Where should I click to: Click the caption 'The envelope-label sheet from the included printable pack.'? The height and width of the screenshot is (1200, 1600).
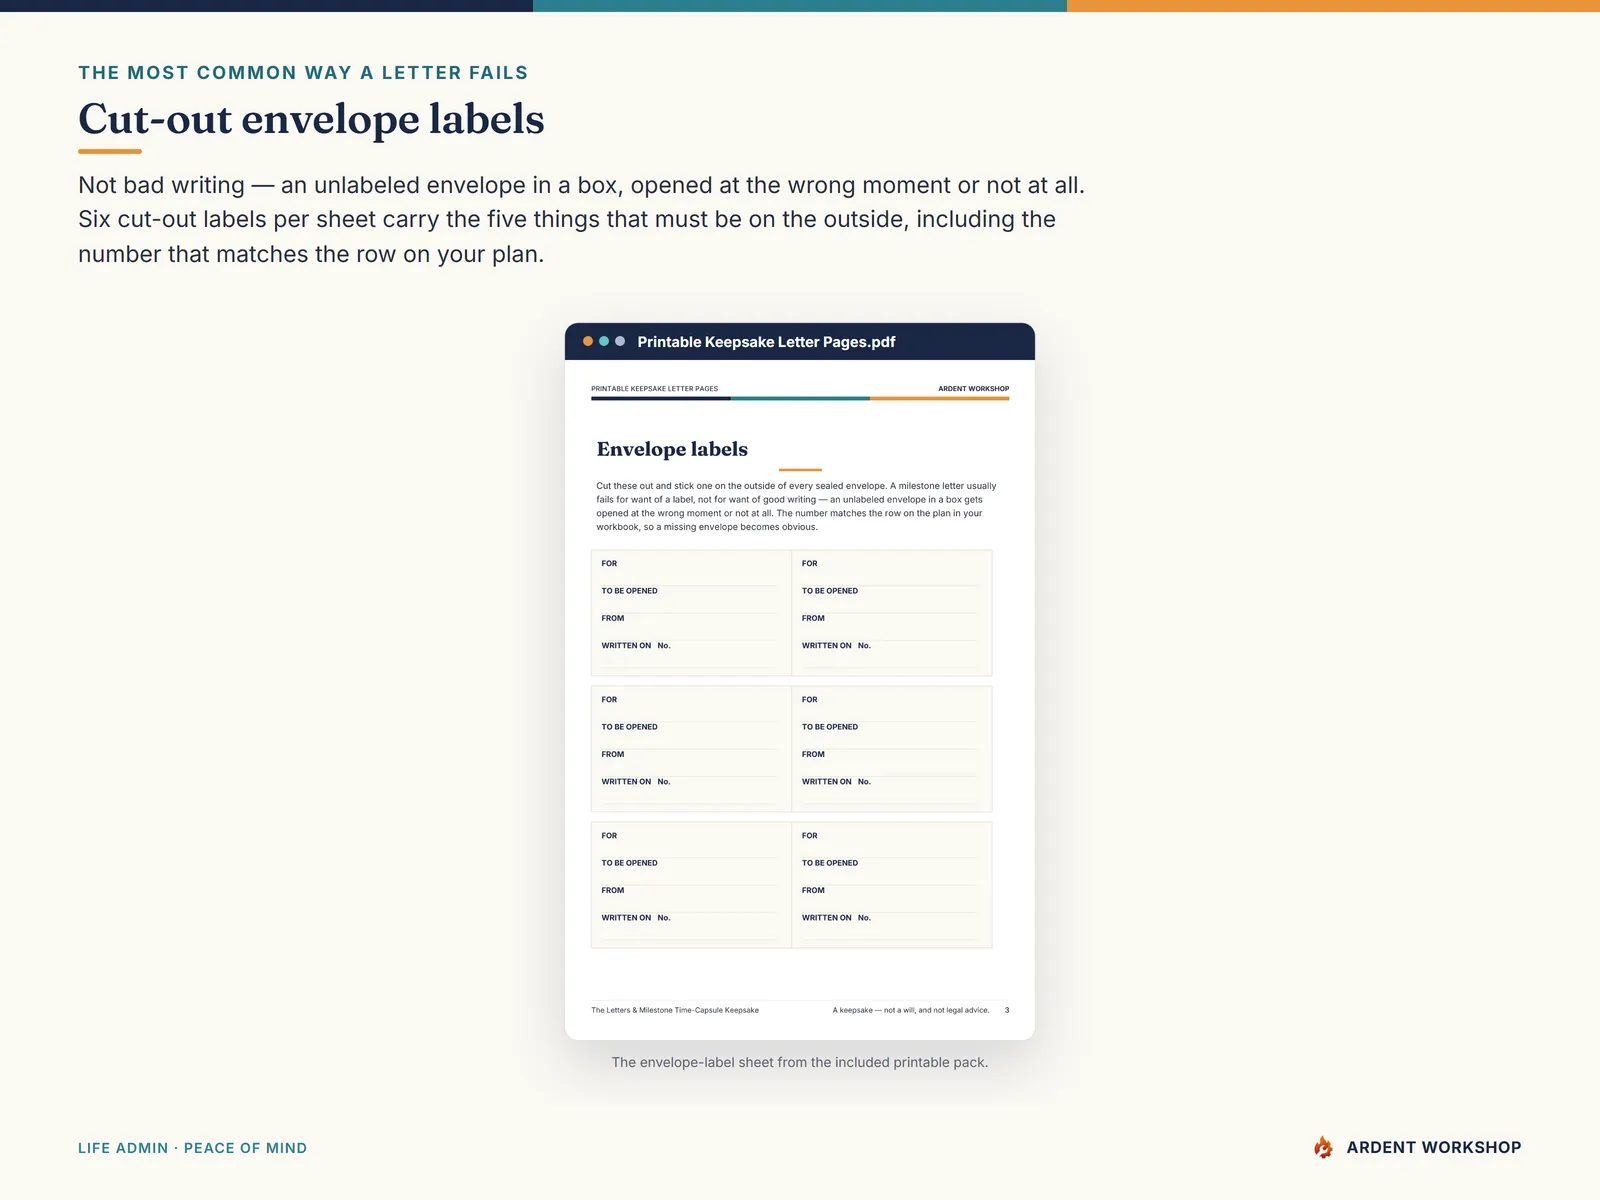coord(800,1062)
